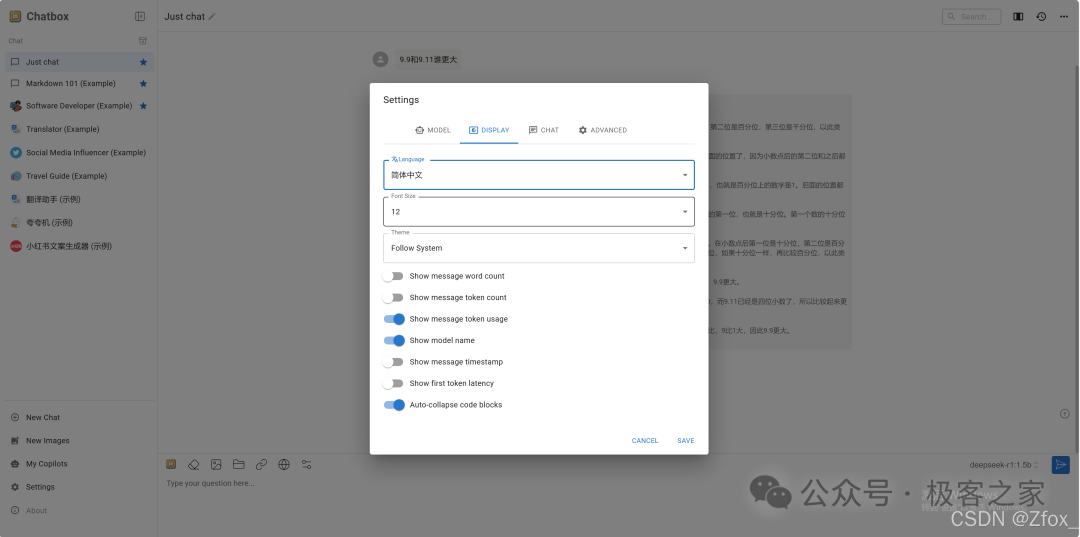Enable Show message timestamp
The height and width of the screenshot is (537, 1080).
coord(393,361)
